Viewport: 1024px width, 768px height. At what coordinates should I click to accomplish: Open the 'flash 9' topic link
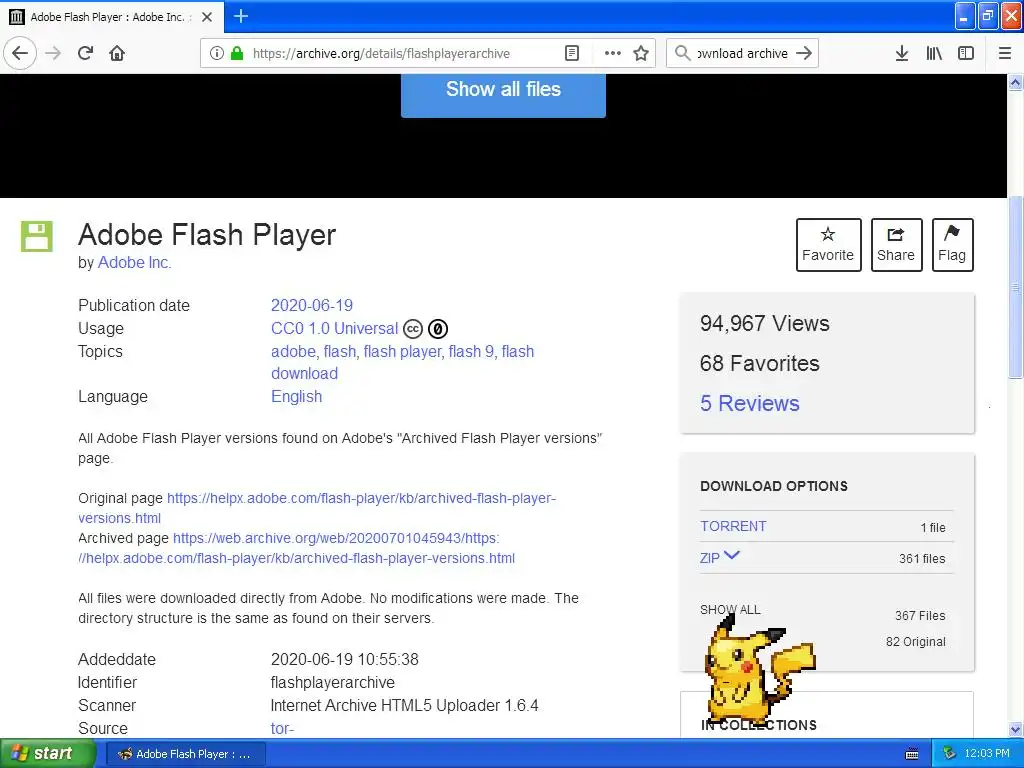[471, 351]
